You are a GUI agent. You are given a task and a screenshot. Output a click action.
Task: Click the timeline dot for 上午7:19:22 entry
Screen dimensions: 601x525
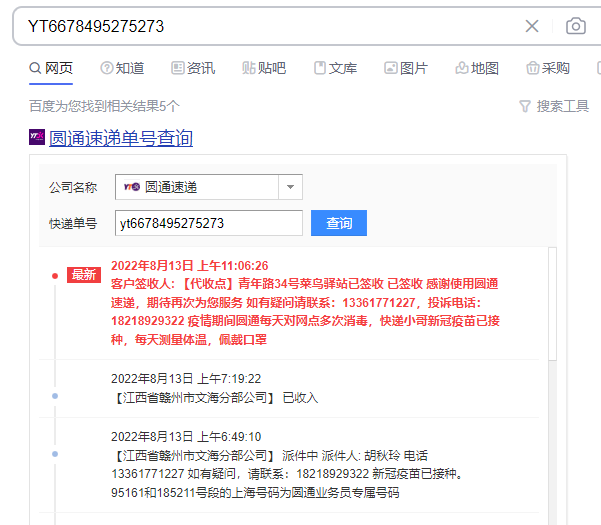coord(55,396)
